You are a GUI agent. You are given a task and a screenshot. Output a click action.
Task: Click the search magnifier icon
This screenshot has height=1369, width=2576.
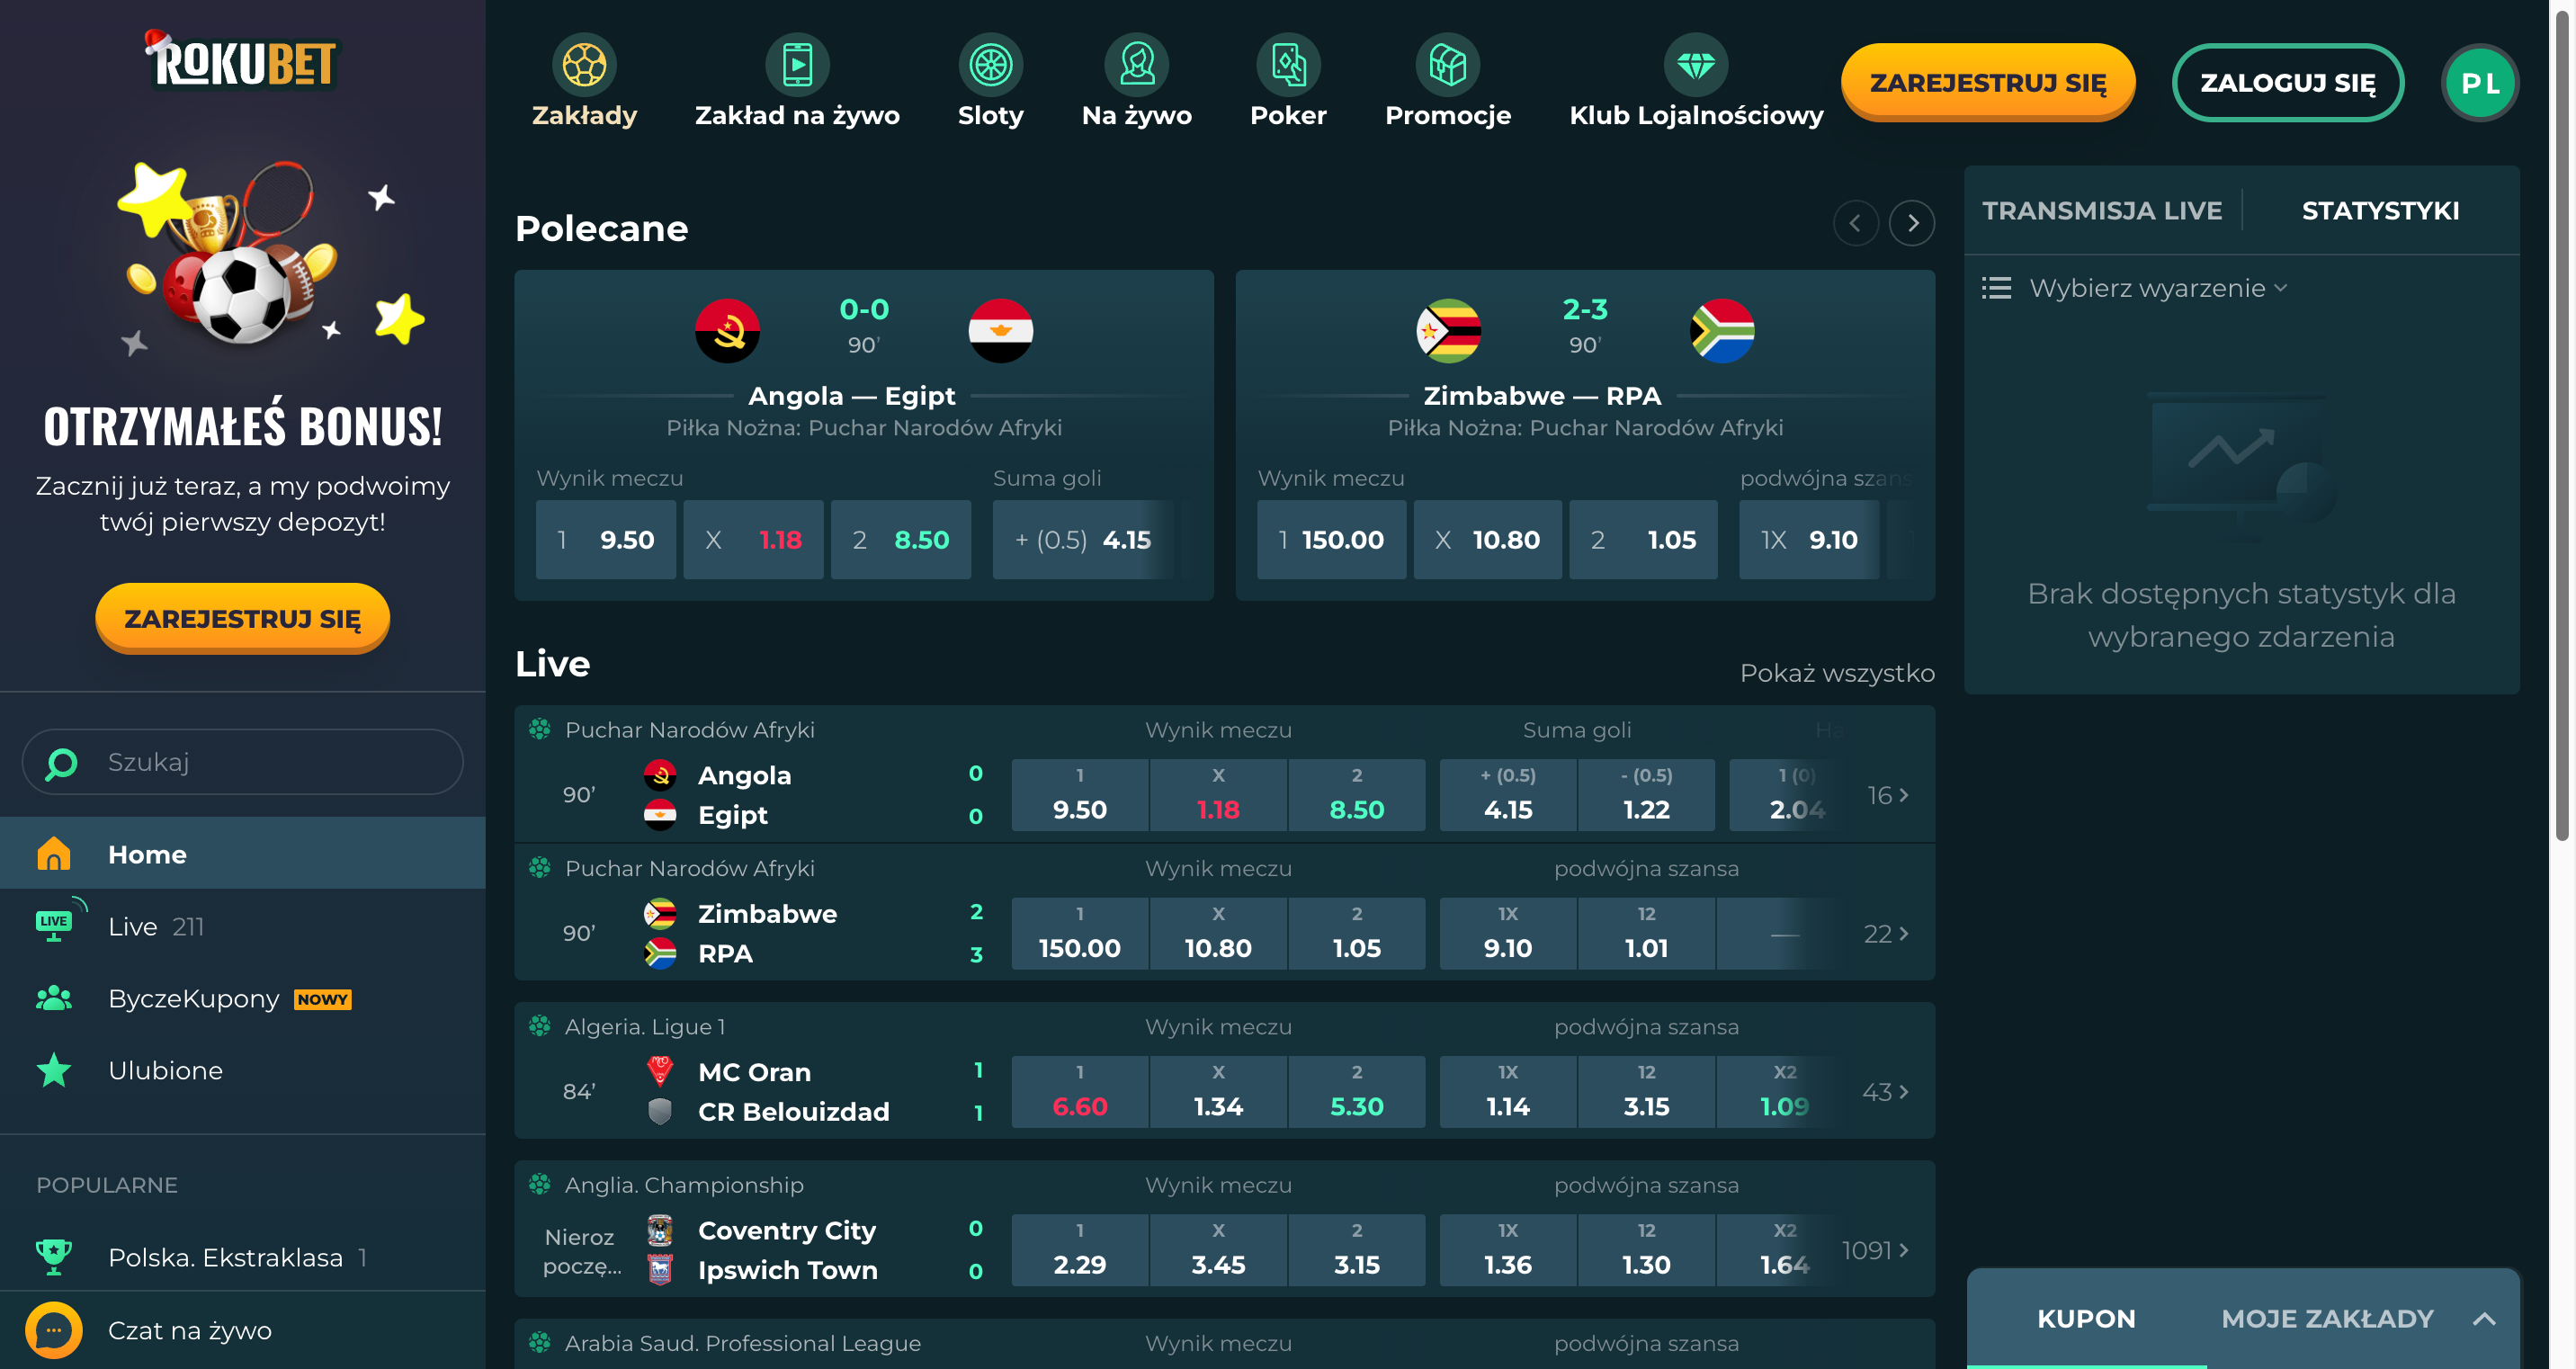[x=61, y=763]
